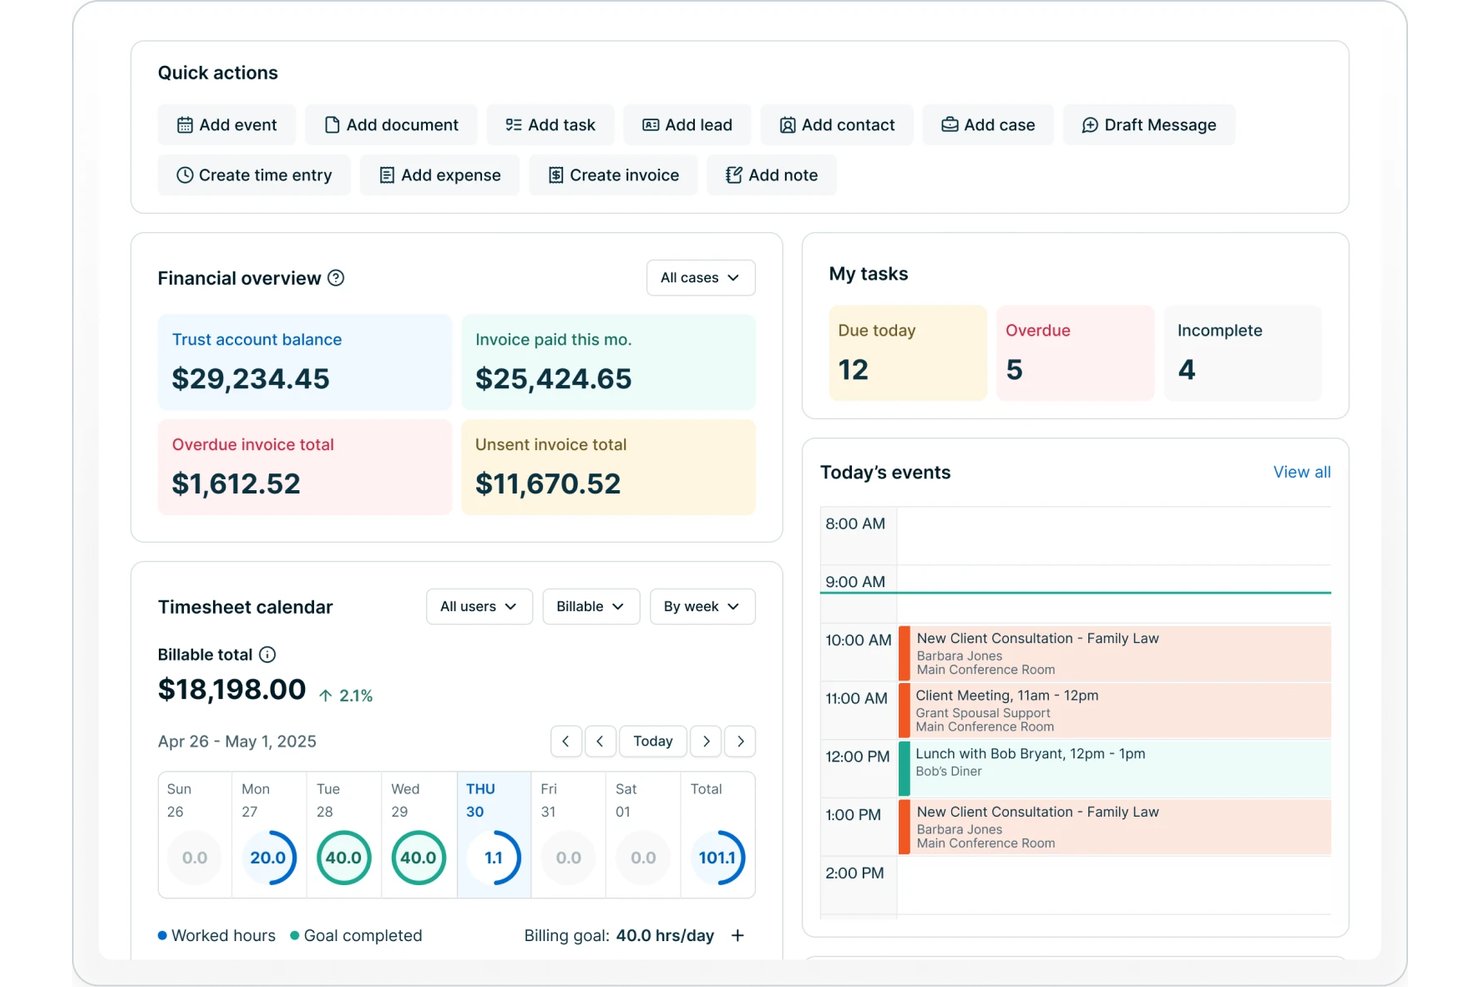
Task: Click the Add contact person icon
Action: click(x=788, y=125)
